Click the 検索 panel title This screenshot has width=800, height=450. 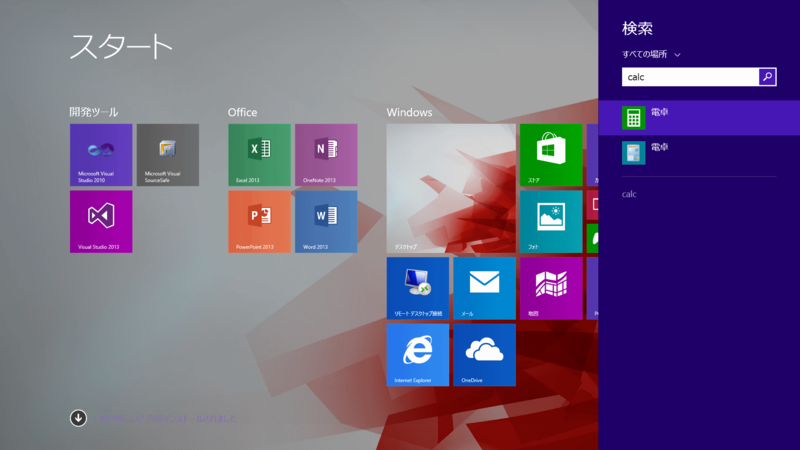(637, 29)
